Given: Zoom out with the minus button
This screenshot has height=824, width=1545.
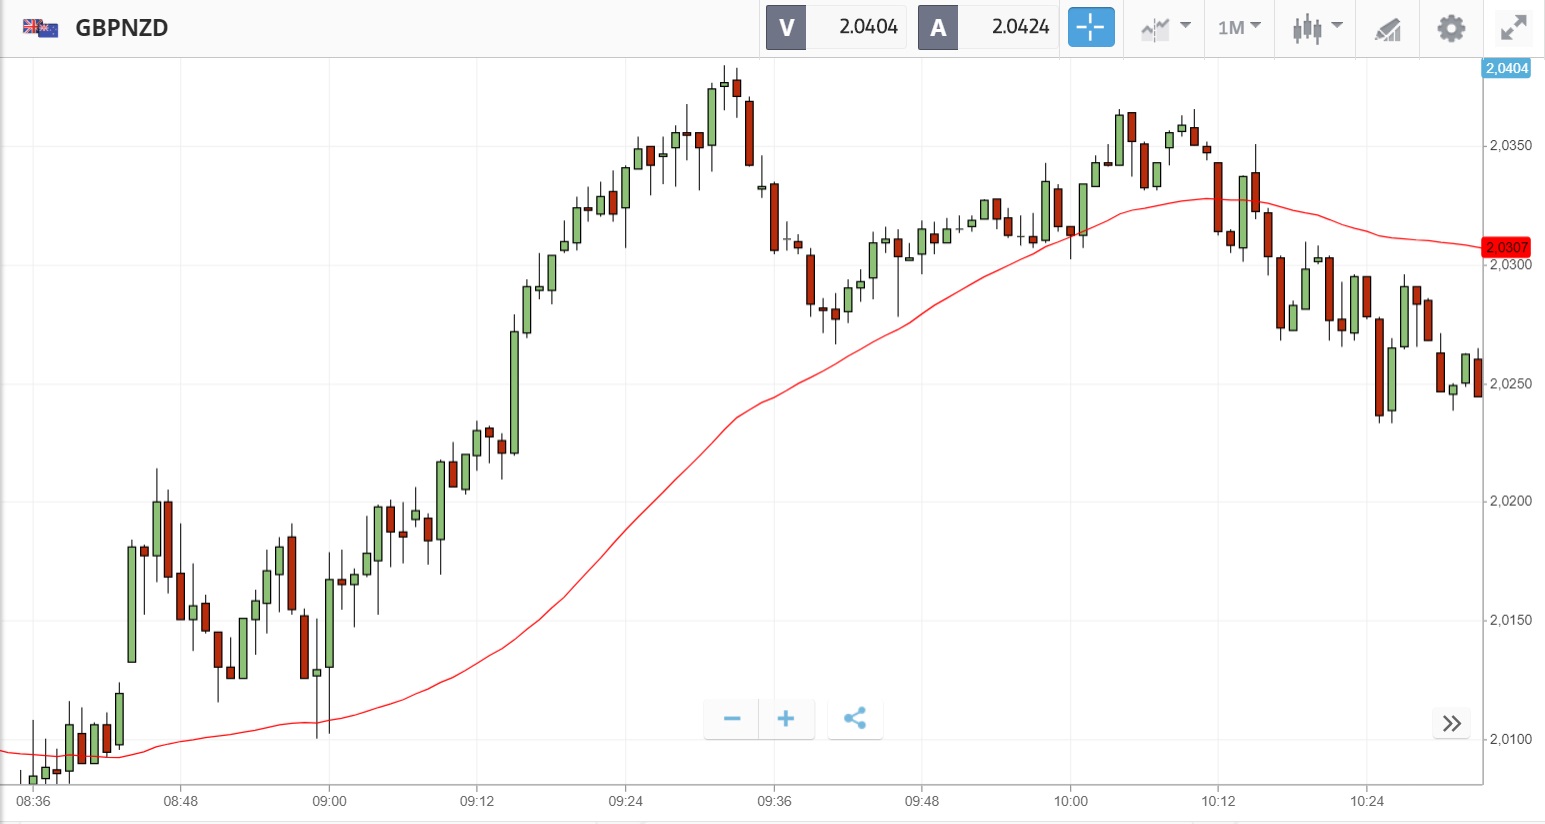Looking at the screenshot, I should [732, 718].
